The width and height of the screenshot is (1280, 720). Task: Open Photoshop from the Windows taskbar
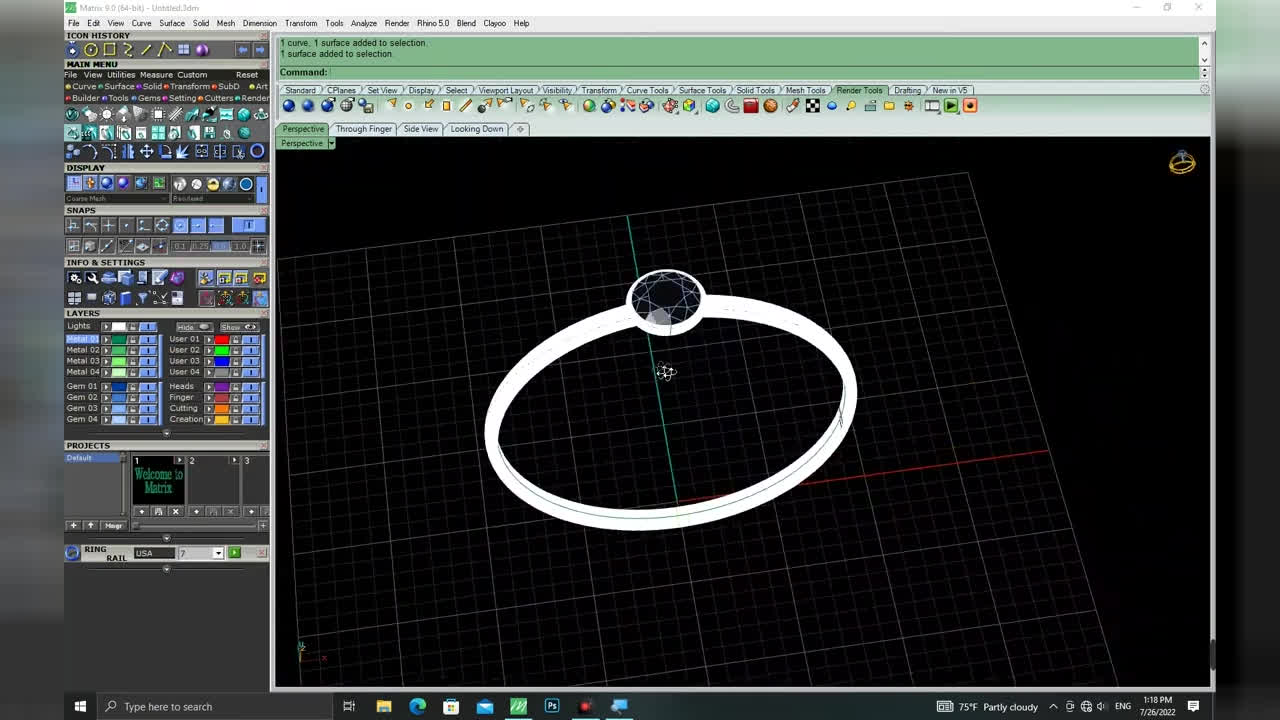point(552,706)
